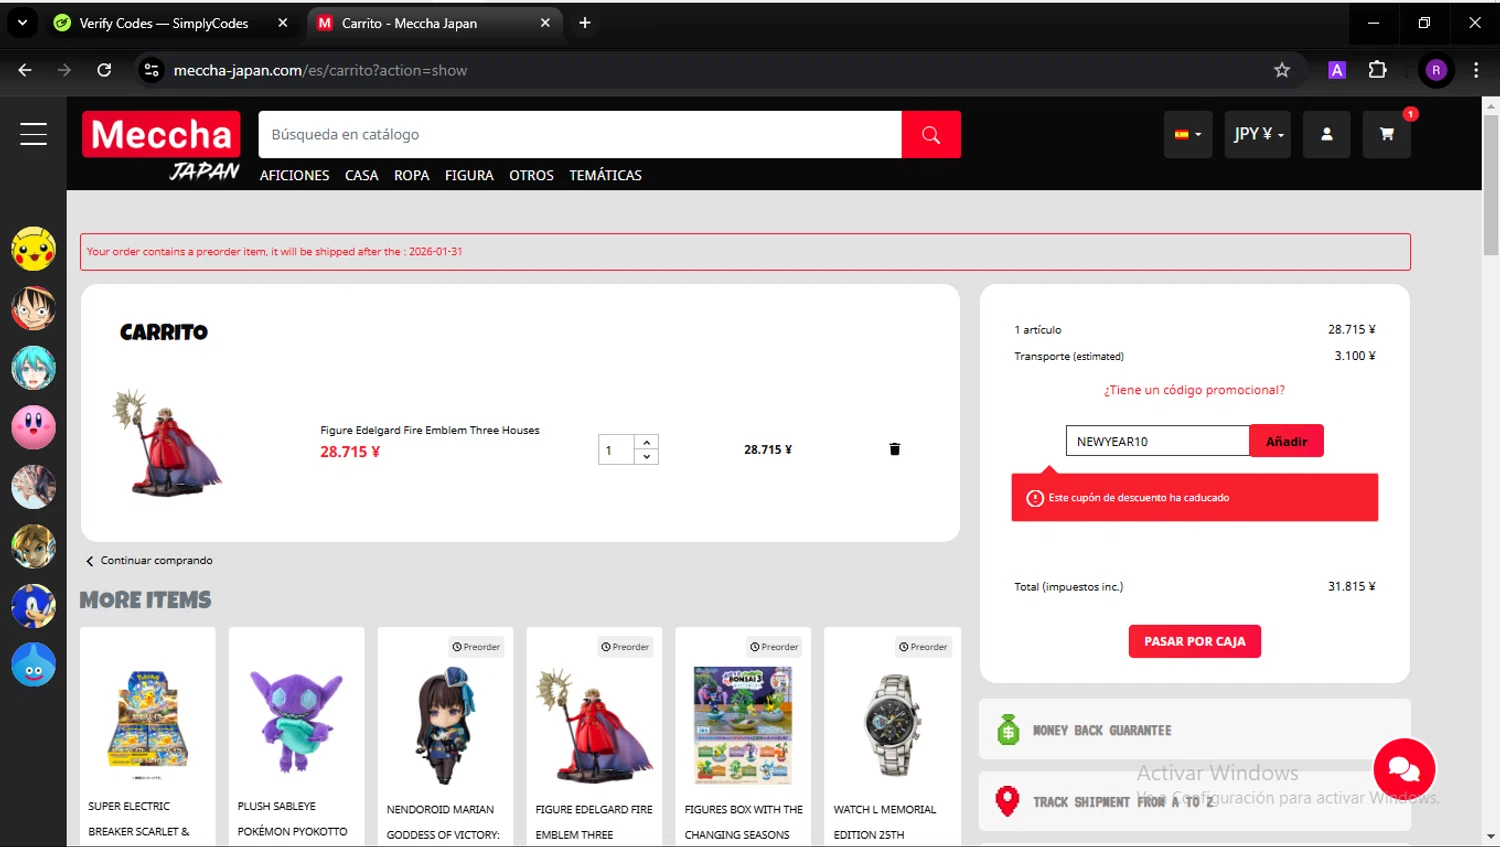The width and height of the screenshot is (1500, 847).
Task: Click PASAR POR CAJA button
Action: pyautogui.click(x=1195, y=641)
